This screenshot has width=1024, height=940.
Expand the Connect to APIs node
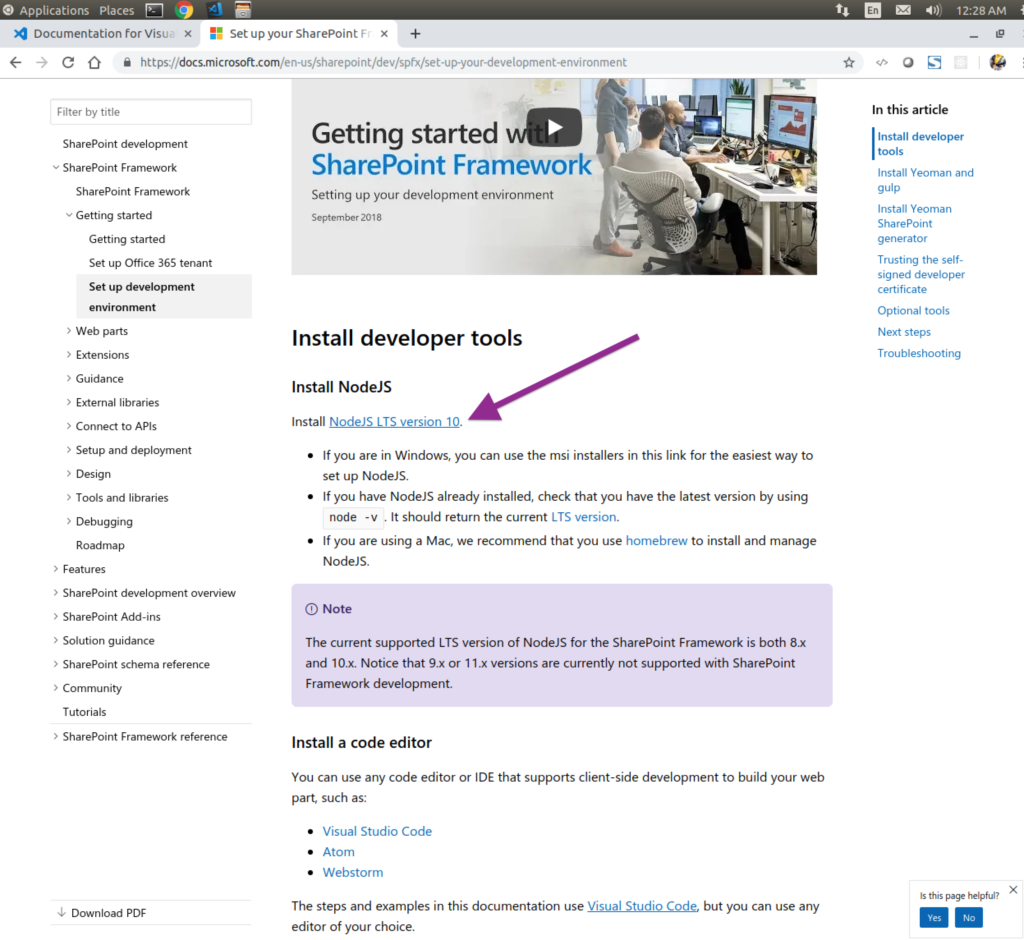click(x=69, y=426)
